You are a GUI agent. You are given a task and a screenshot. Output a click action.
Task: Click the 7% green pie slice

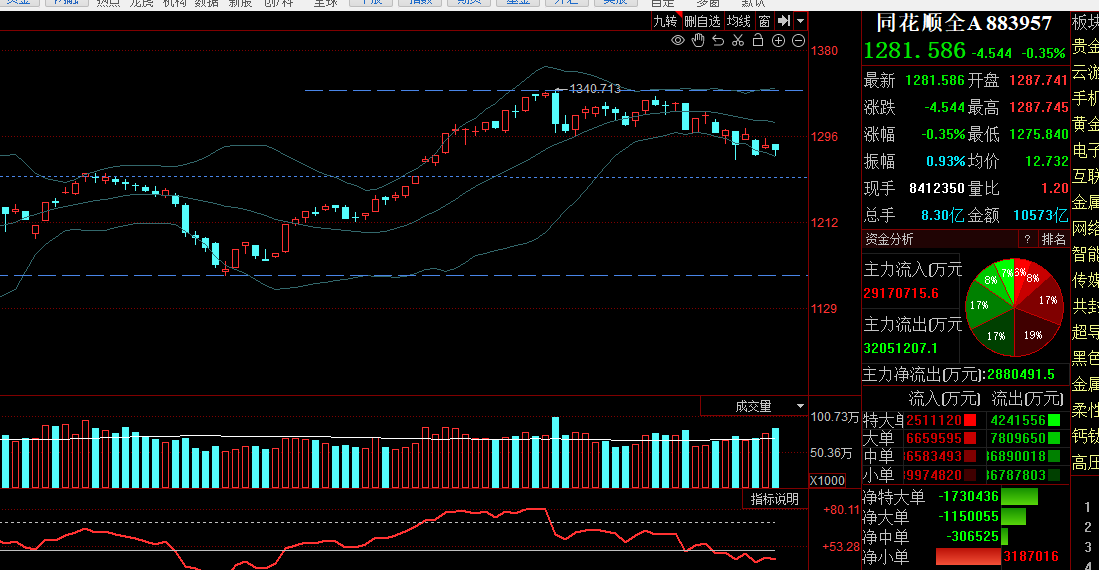[x=1006, y=273]
